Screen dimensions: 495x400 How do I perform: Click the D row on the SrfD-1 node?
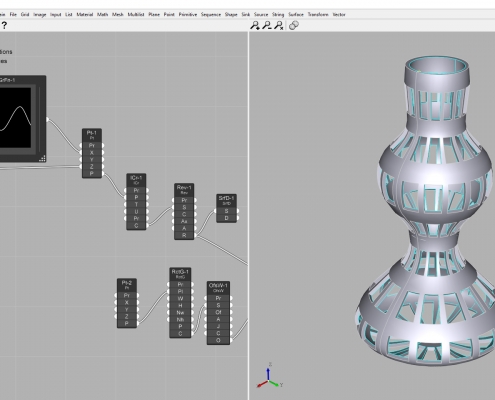tap(226, 218)
